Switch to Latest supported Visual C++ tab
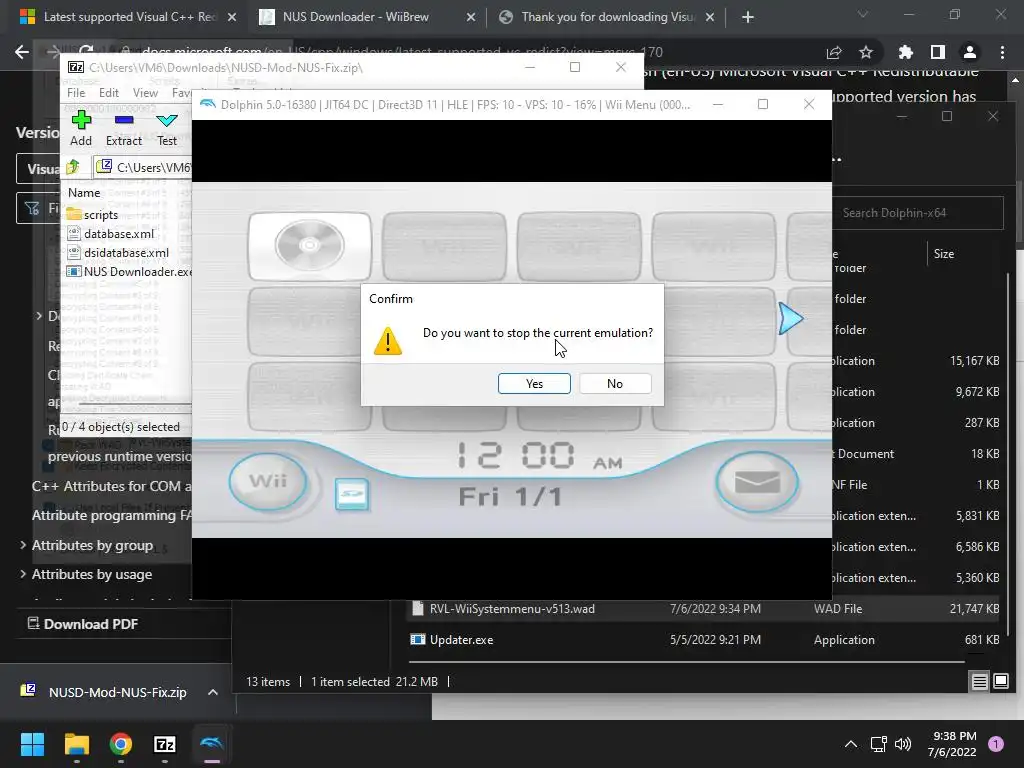Image resolution: width=1024 pixels, height=768 pixels. click(128, 17)
